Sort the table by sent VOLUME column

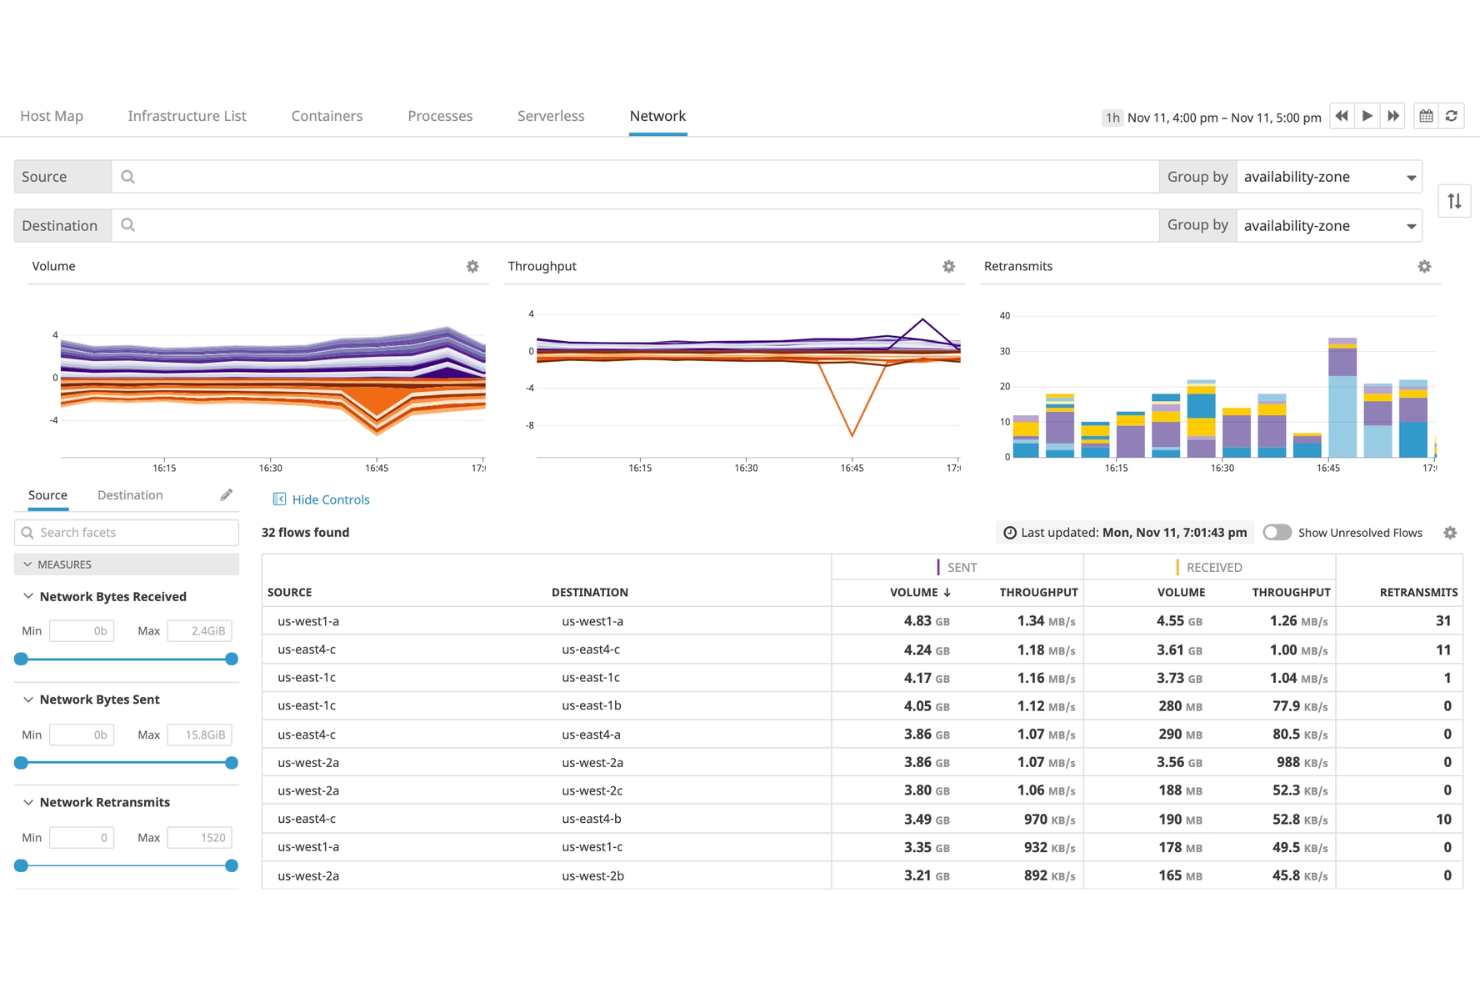pyautogui.click(x=920, y=591)
